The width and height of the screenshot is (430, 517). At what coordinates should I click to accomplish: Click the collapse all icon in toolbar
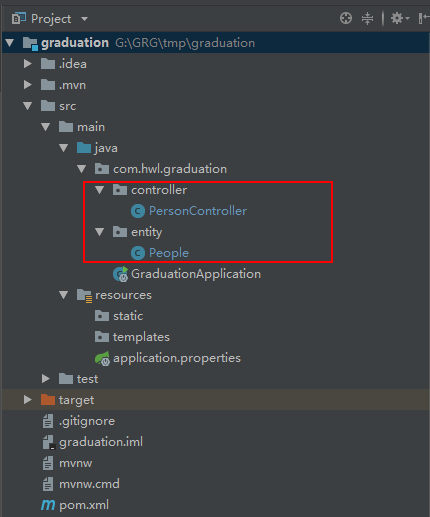coord(367,18)
